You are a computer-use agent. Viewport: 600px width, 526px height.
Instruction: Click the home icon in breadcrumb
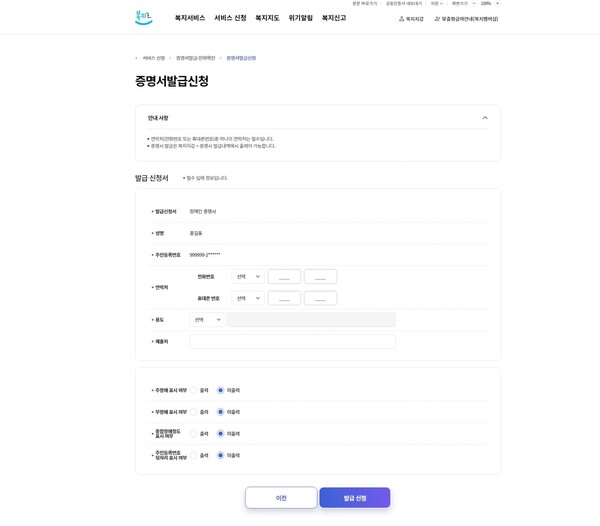pos(137,58)
